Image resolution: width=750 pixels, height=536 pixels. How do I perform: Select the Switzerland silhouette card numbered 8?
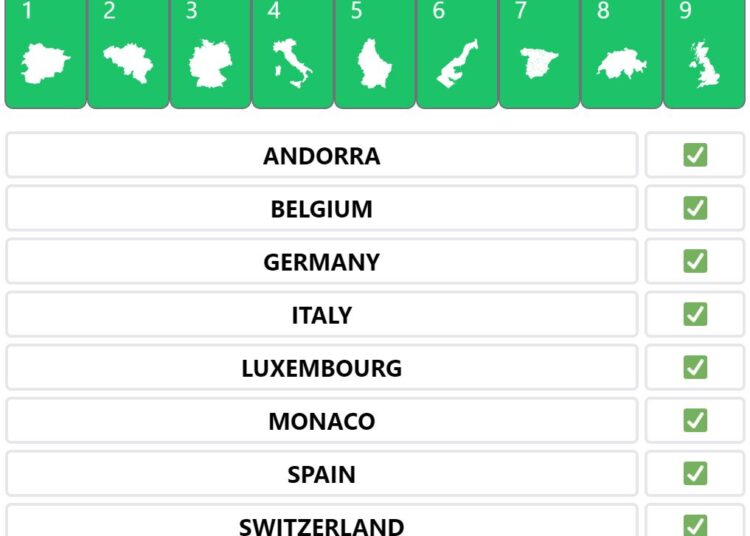(x=622, y=54)
